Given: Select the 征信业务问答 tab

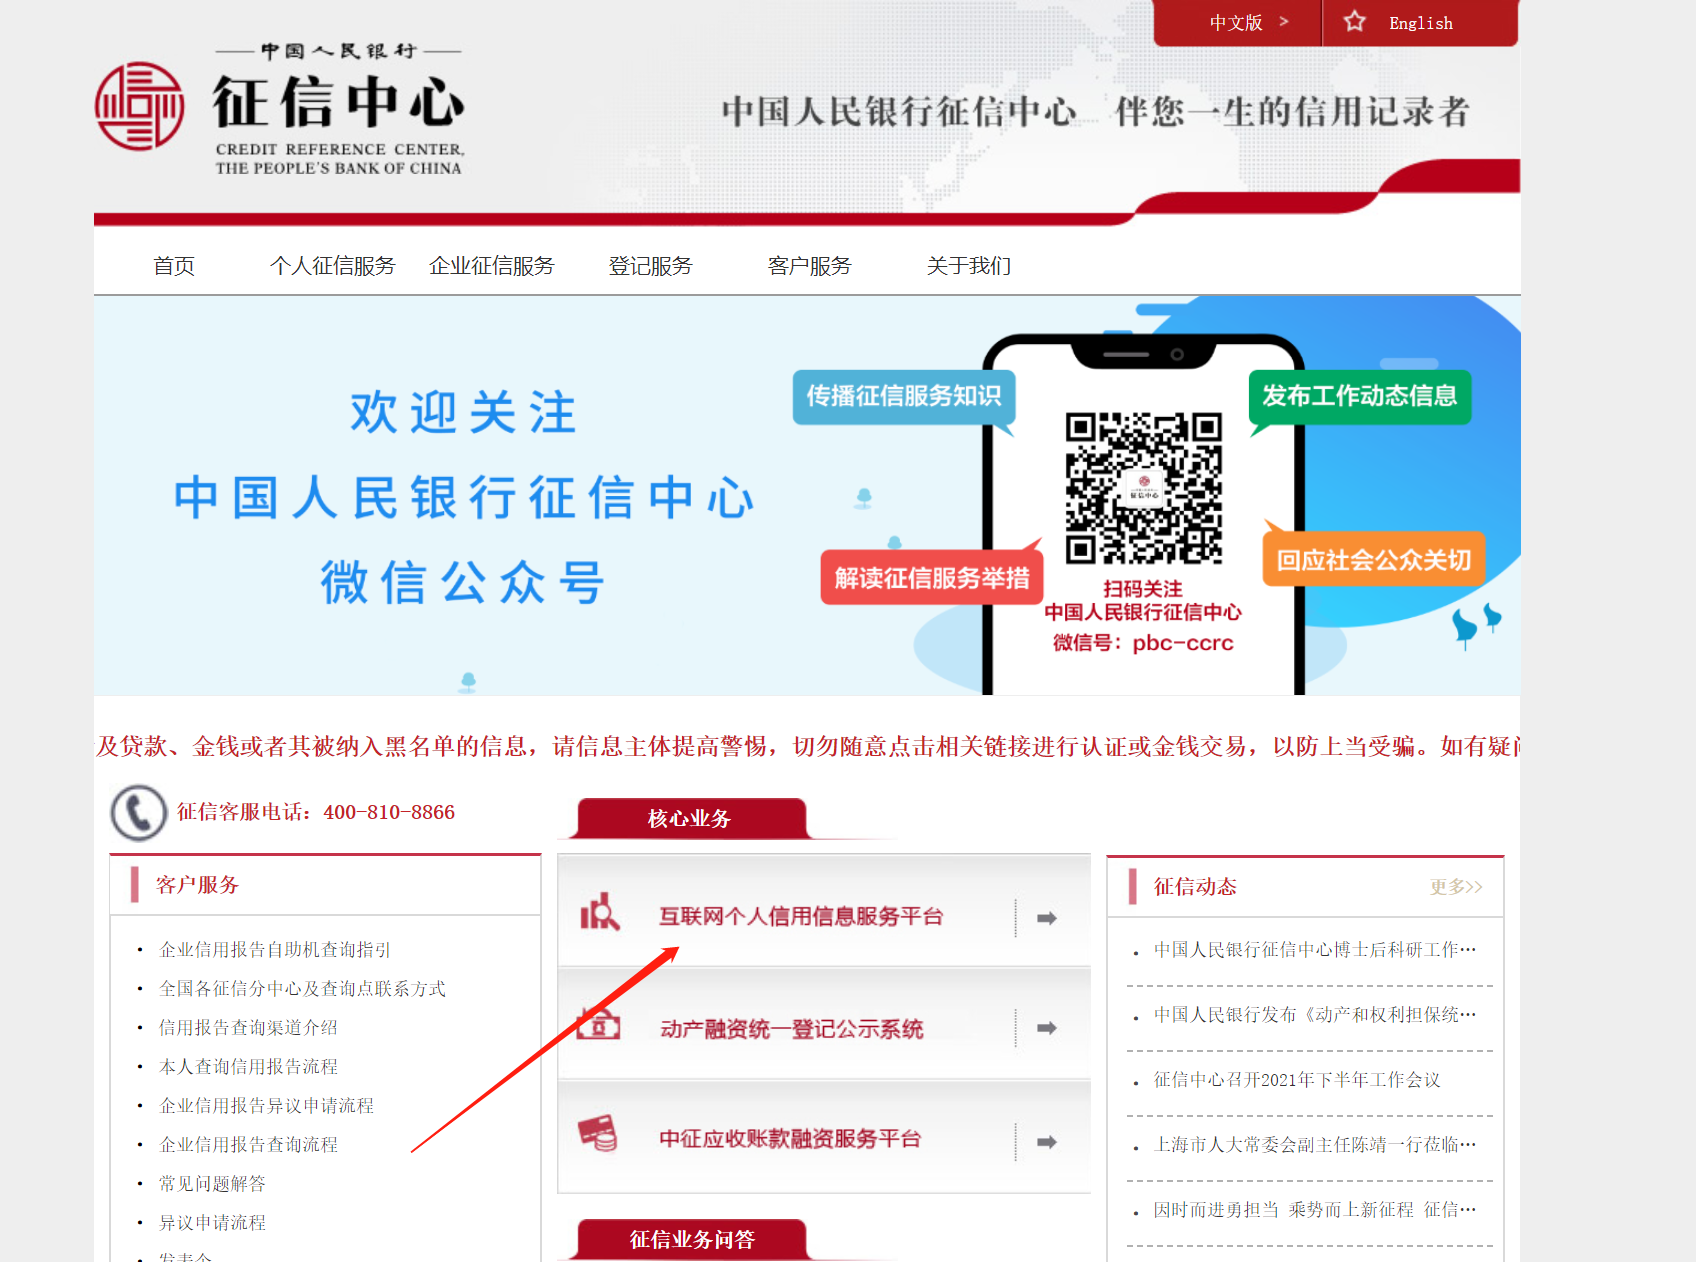Looking at the screenshot, I should 692,1240.
